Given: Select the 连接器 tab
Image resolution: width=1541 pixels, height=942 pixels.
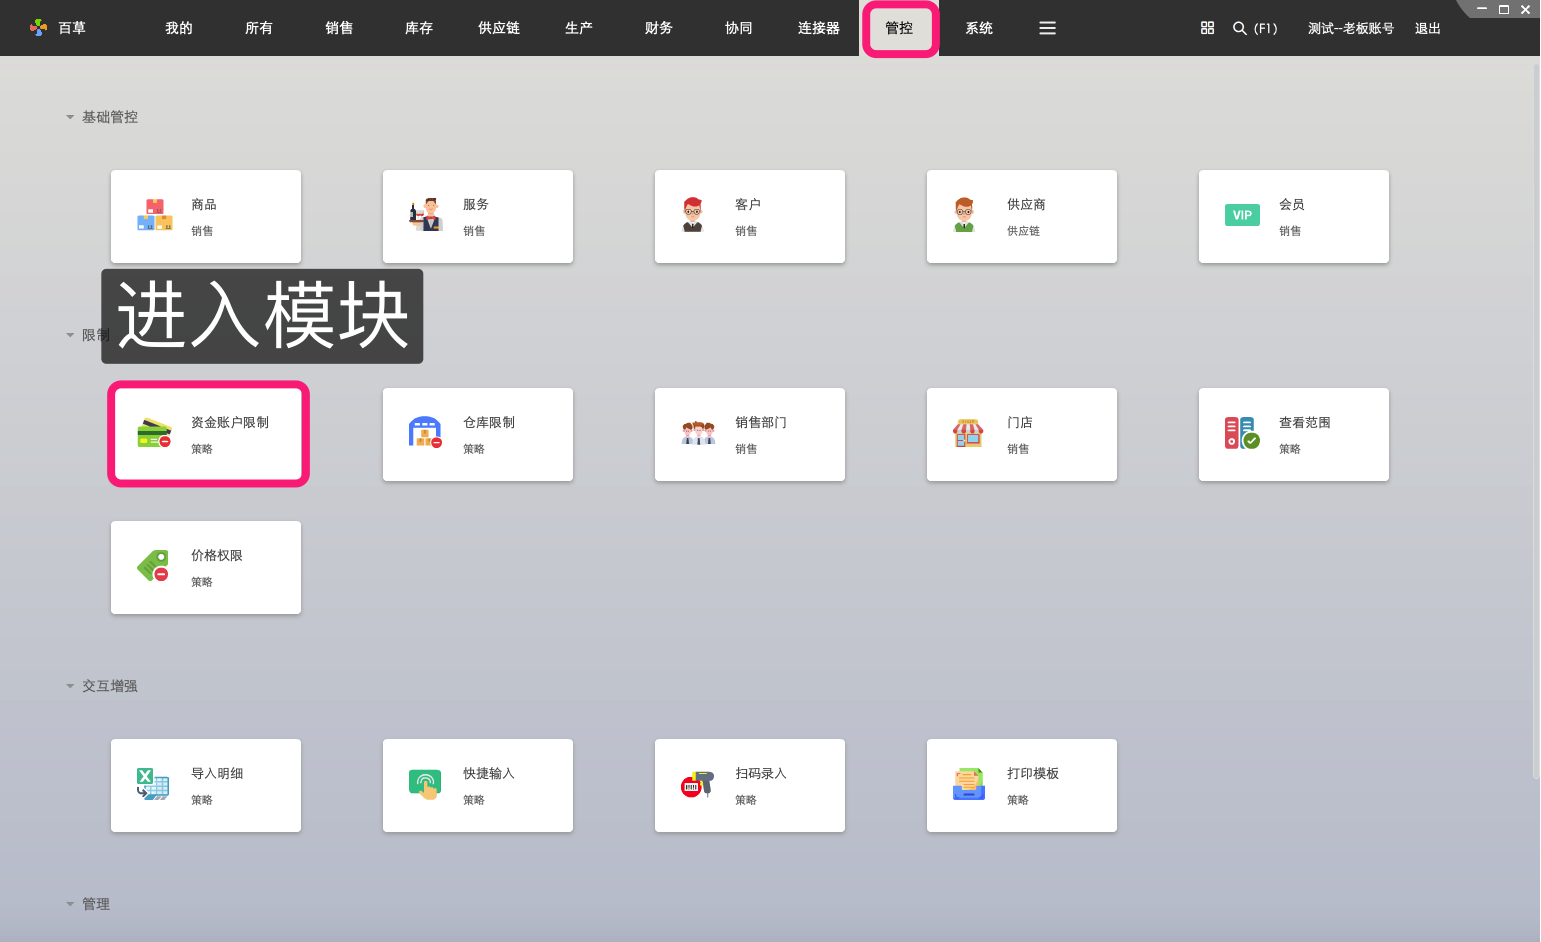Looking at the screenshot, I should pyautogui.click(x=819, y=28).
